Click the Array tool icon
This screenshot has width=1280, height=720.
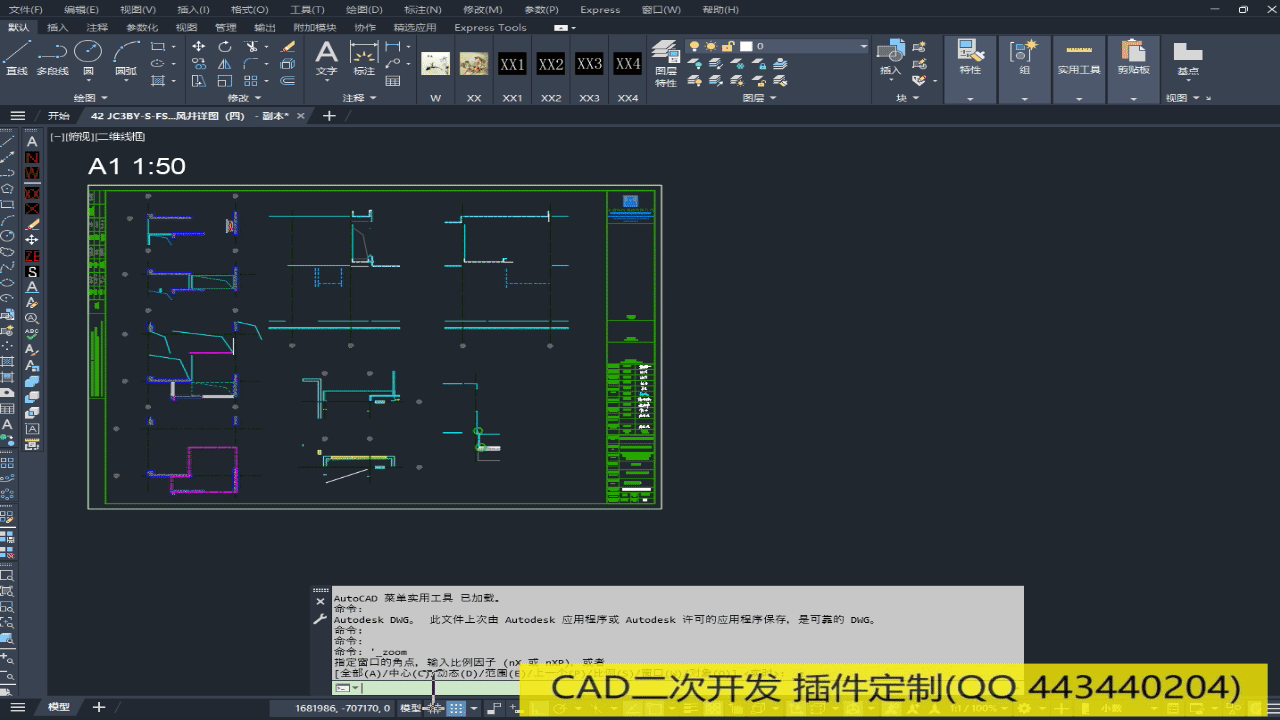pos(252,81)
